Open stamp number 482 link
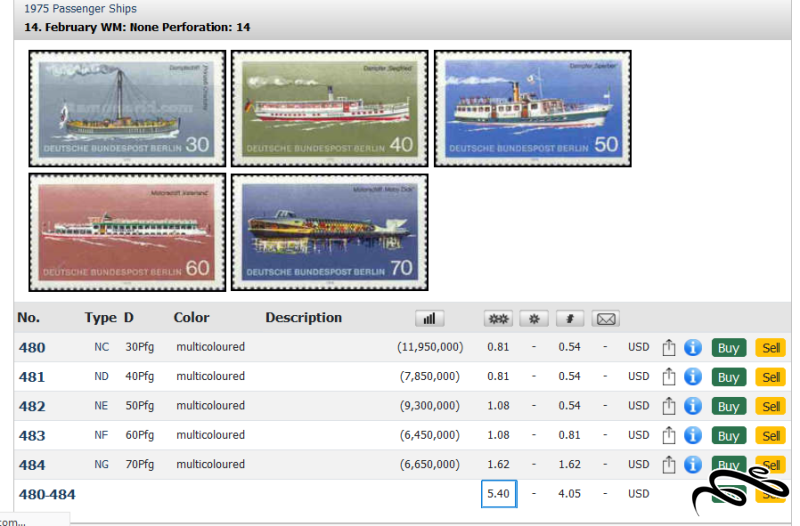This screenshot has width=800, height=526. pyautogui.click(x=32, y=407)
